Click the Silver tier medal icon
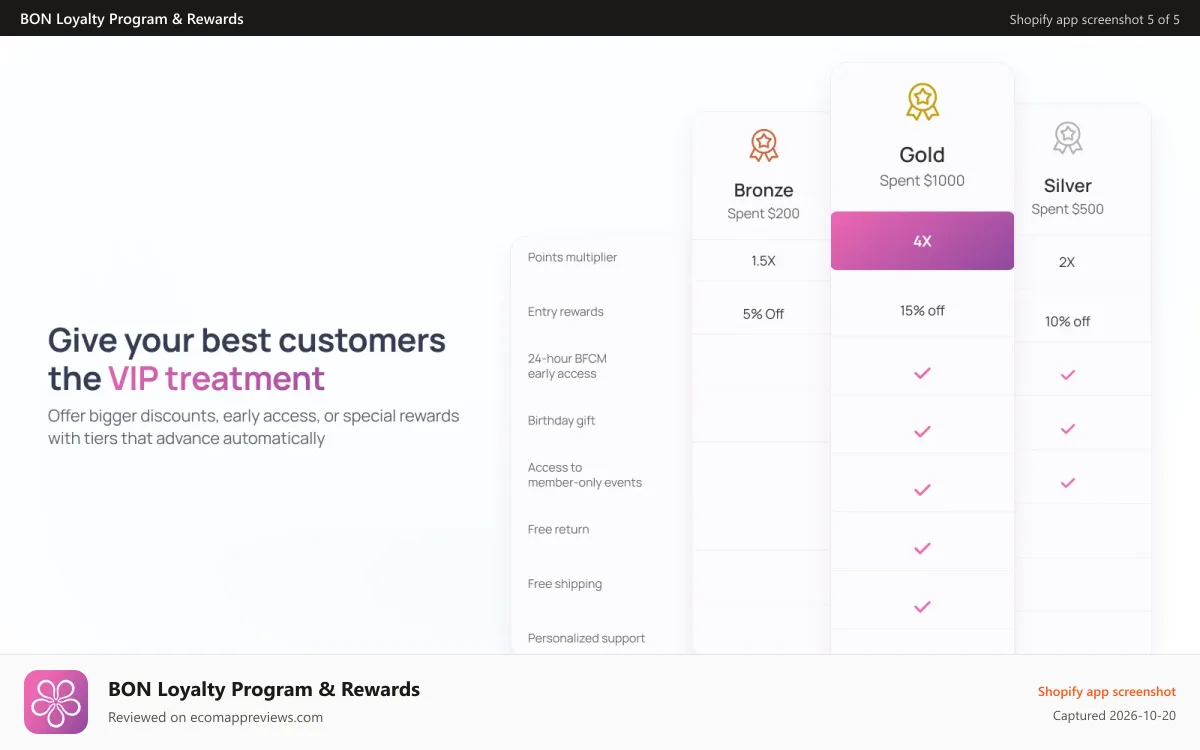This screenshot has width=1200, height=750. click(x=1068, y=138)
